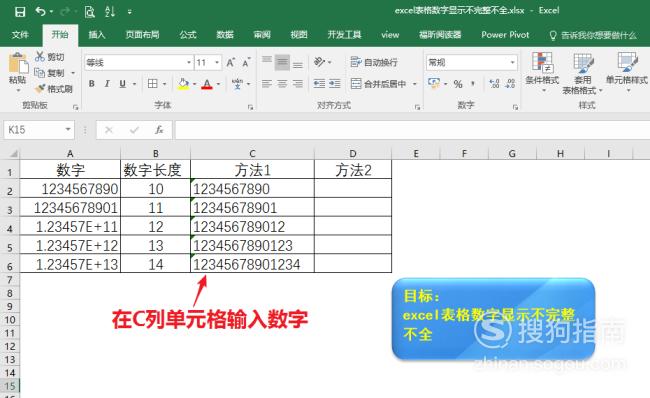Select the 方法2 header cell
This screenshot has width=650, height=398.
(x=353, y=170)
